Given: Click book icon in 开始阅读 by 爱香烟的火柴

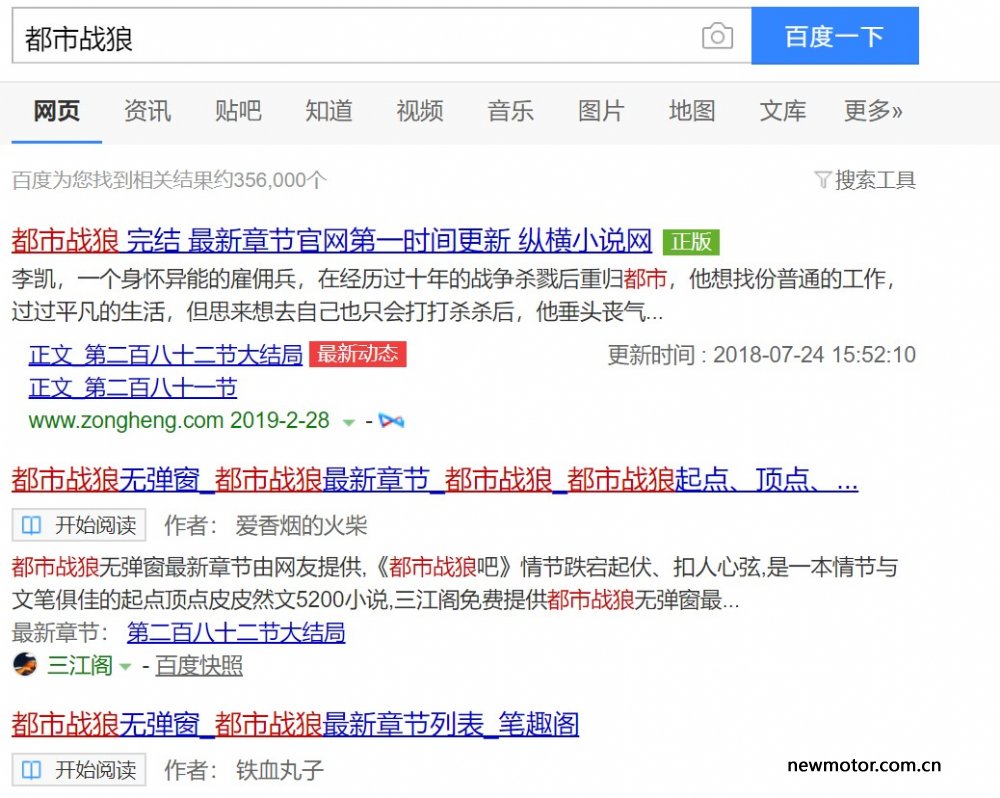Looking at the screenshot, I should click(31, 525).
